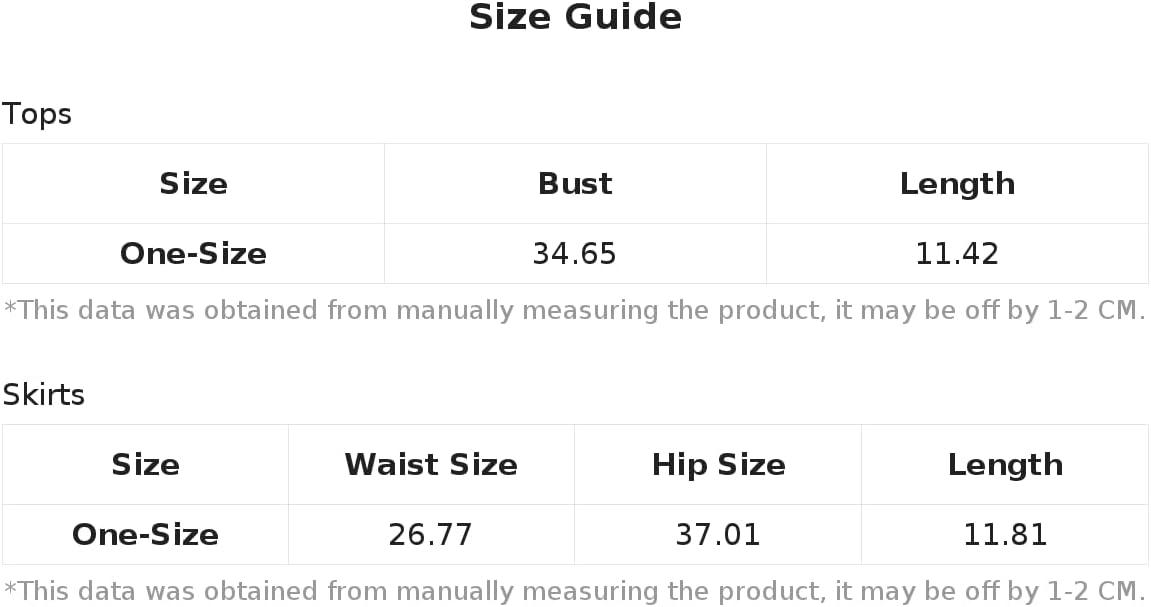Image resolution: width=1151 pixels, height=607 pixels.
Task: Click the asterisk before Skirts disclaimer text
Action: (10, 587)
